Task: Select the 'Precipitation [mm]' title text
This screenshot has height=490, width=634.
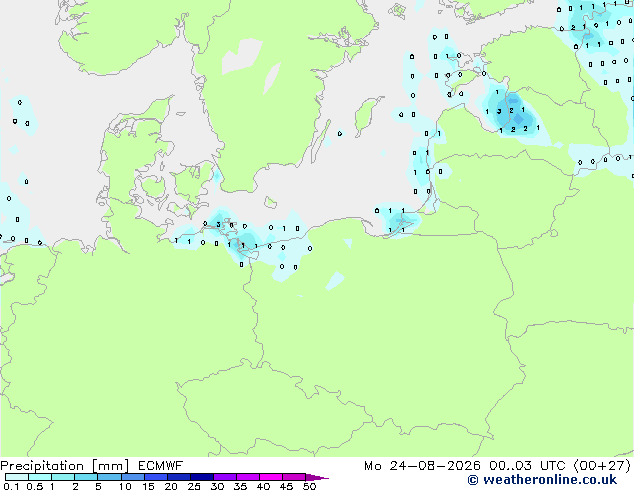Action: tap(65, 466)
